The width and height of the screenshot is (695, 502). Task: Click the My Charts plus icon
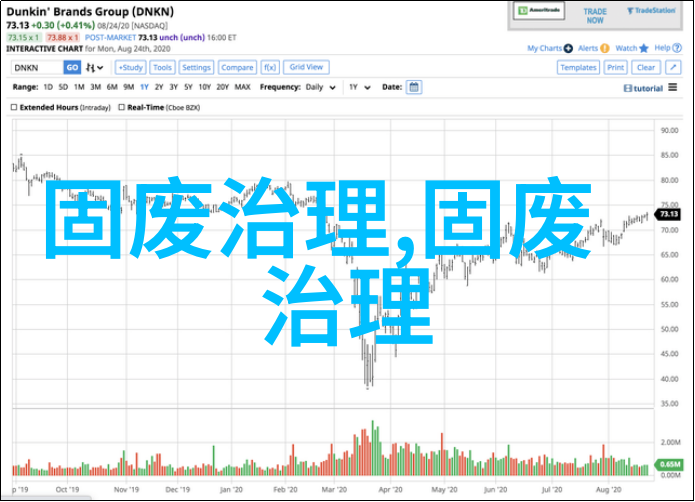[568, 48]
